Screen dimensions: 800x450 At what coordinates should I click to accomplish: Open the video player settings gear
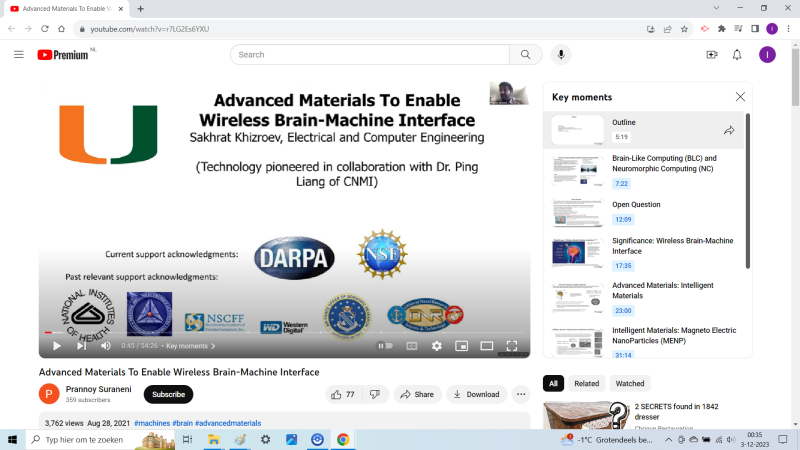point(437,346)
